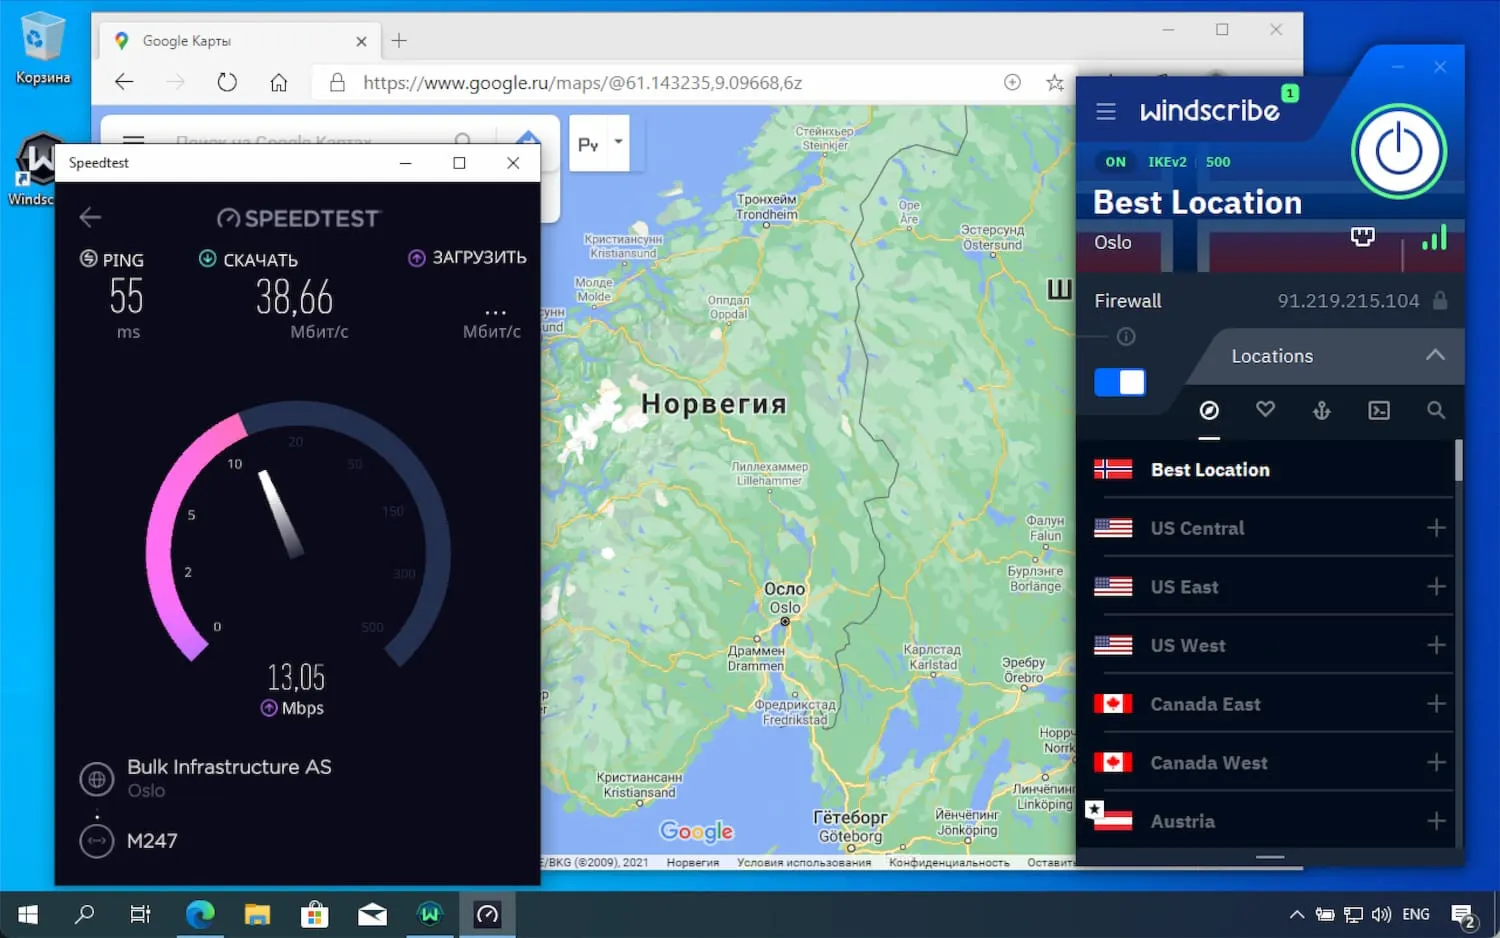The image size is (1500, 938).
Task: Open the Windows Start menu
Action: coord(28,914)
